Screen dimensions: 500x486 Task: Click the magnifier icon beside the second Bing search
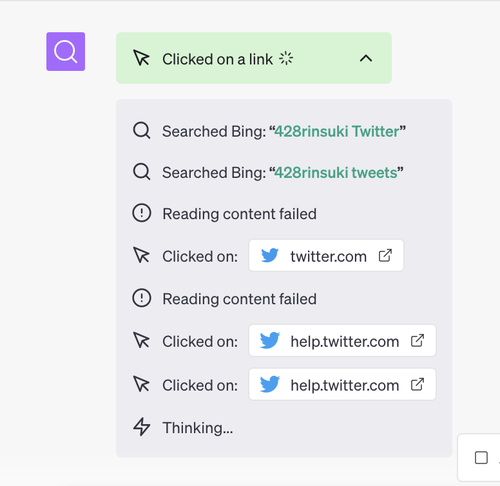pyautogui.click(x=142, y=172)
